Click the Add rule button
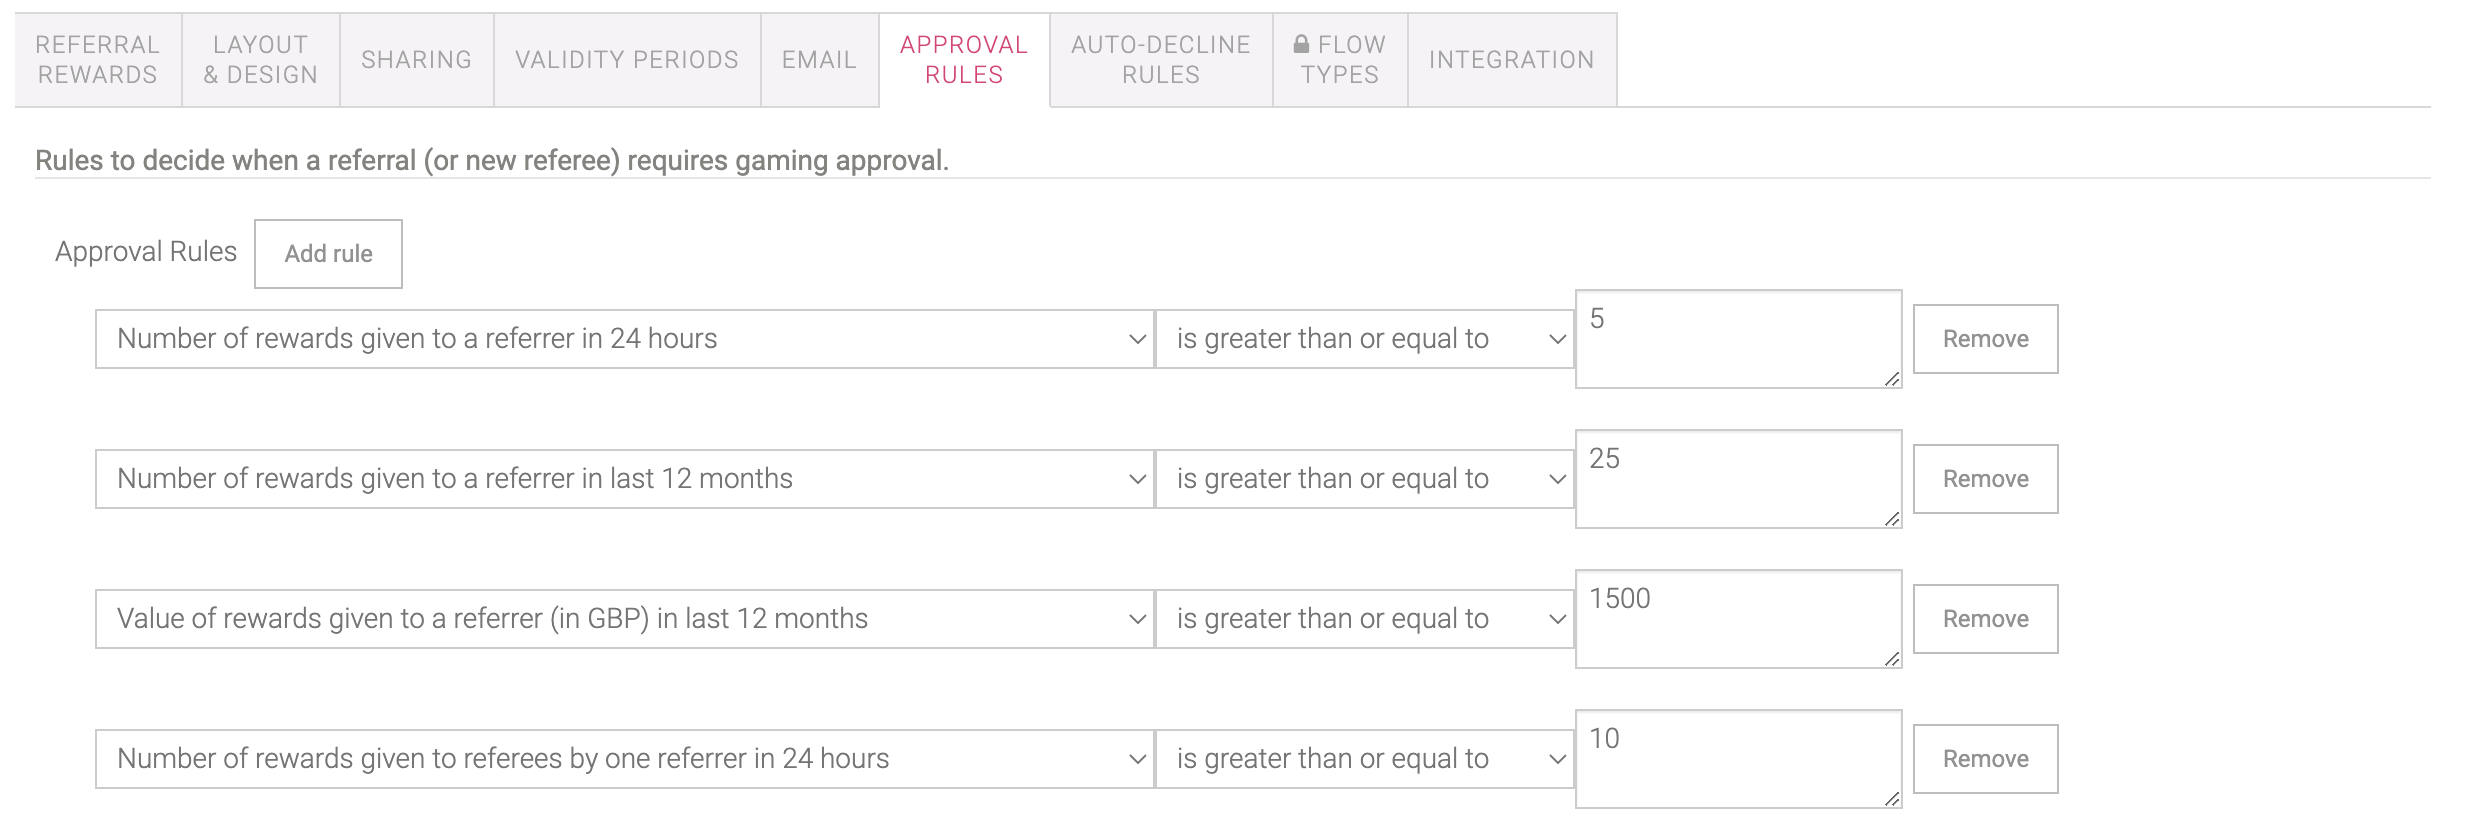2480x836 pixels. coord(328,254)
